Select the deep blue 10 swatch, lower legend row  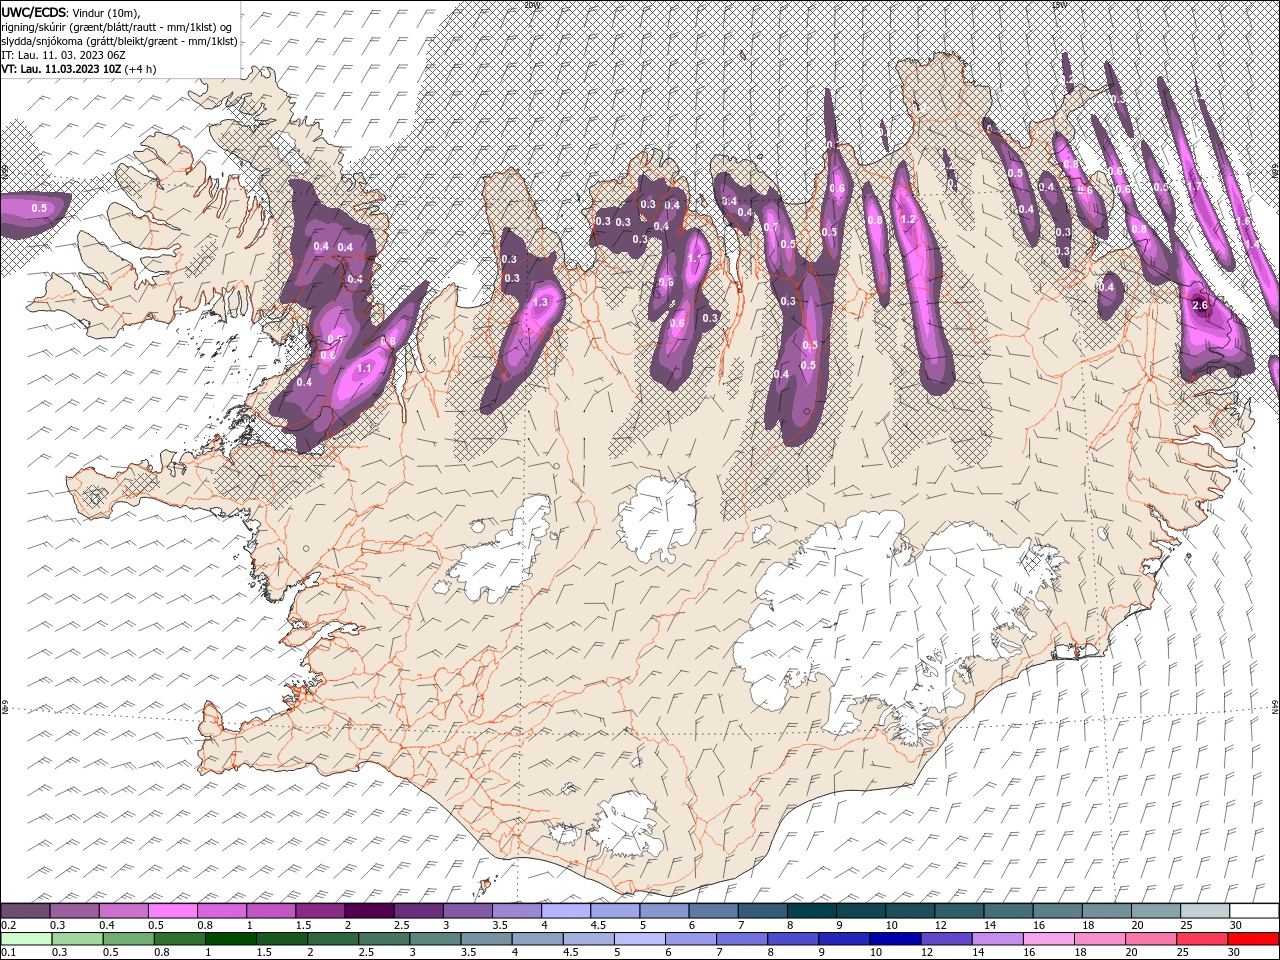point(895,939)
